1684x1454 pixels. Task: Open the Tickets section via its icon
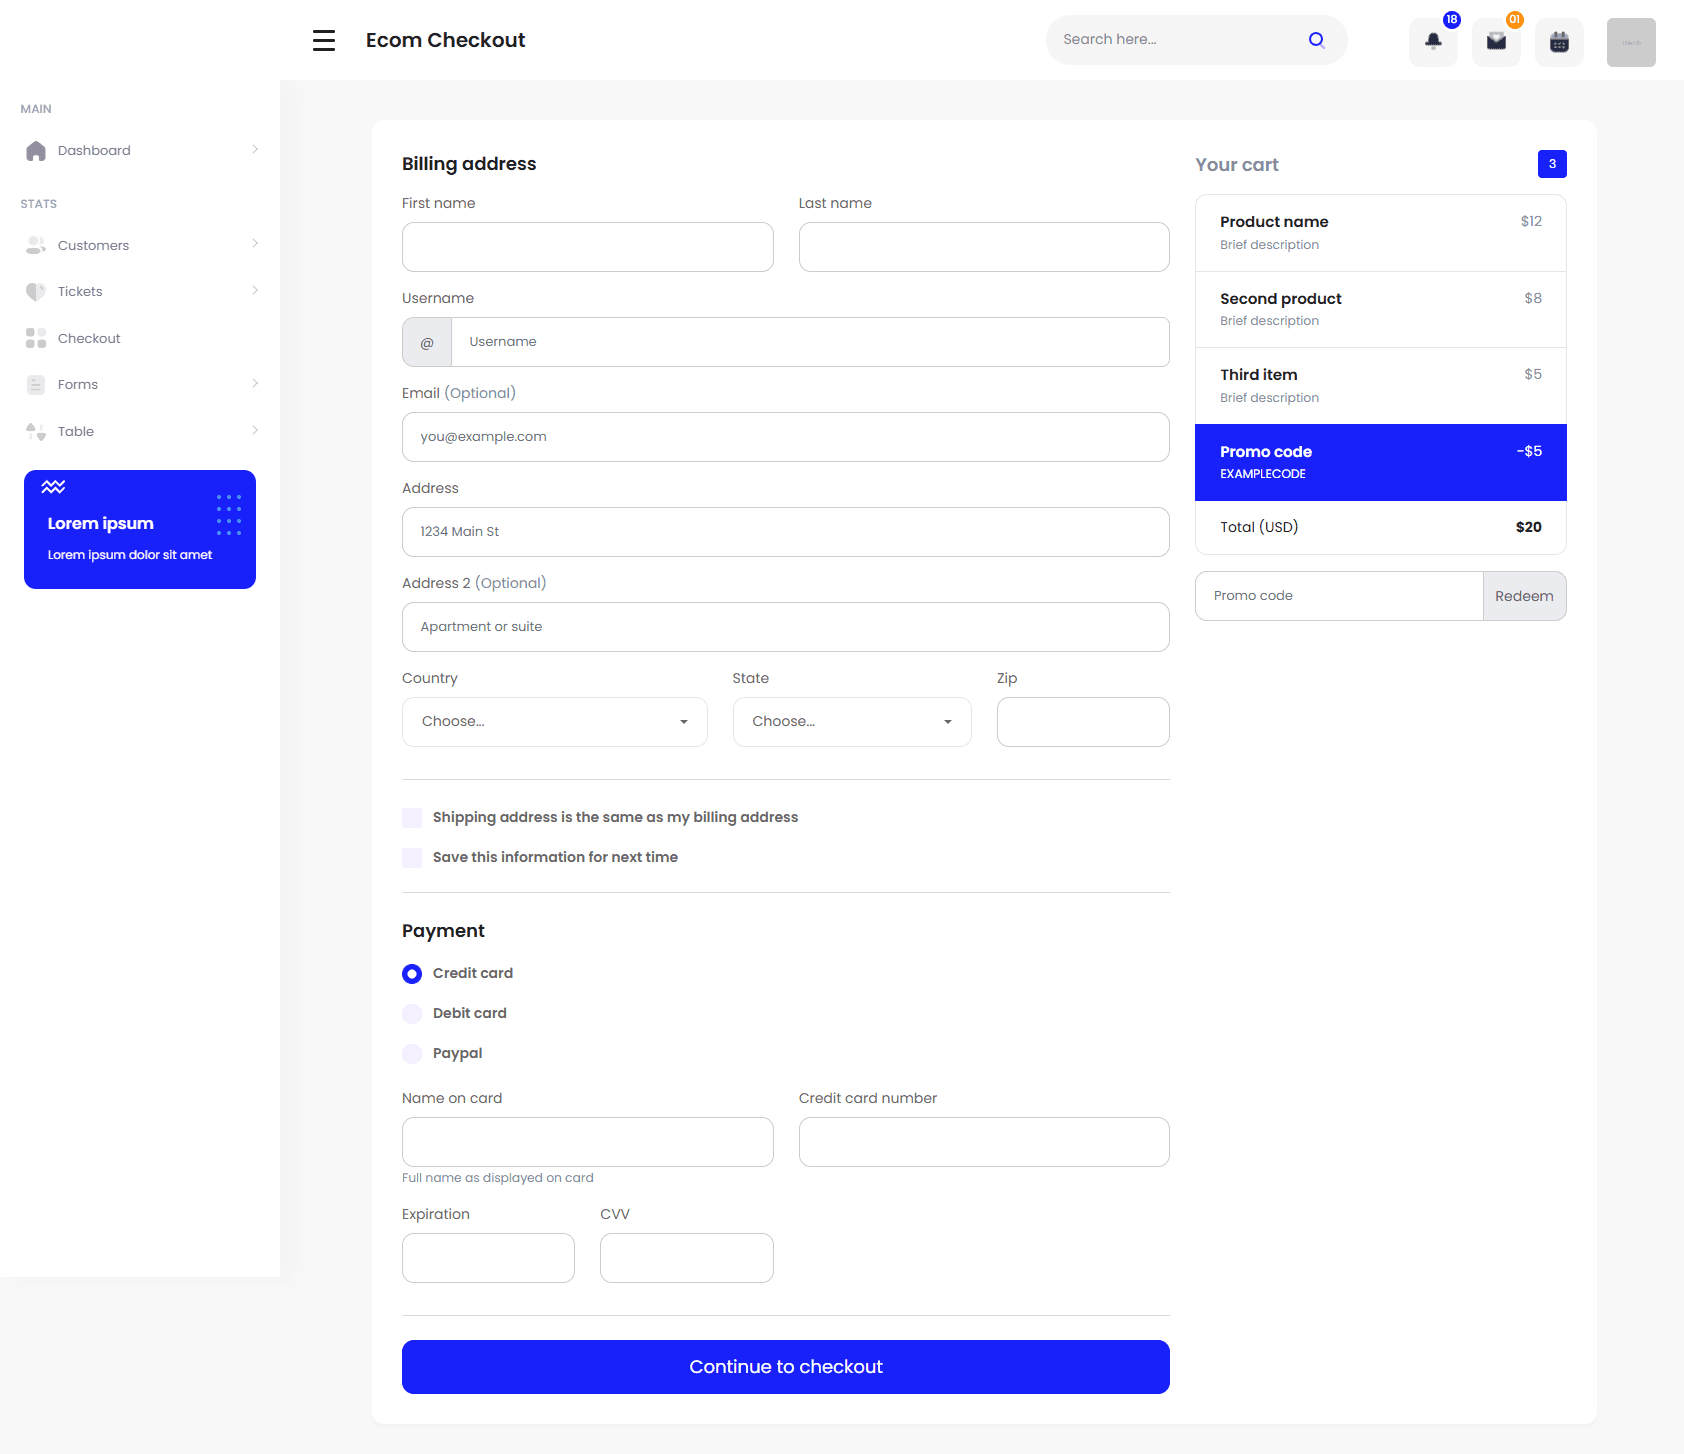pyautogui.click(x=36, y=291)
